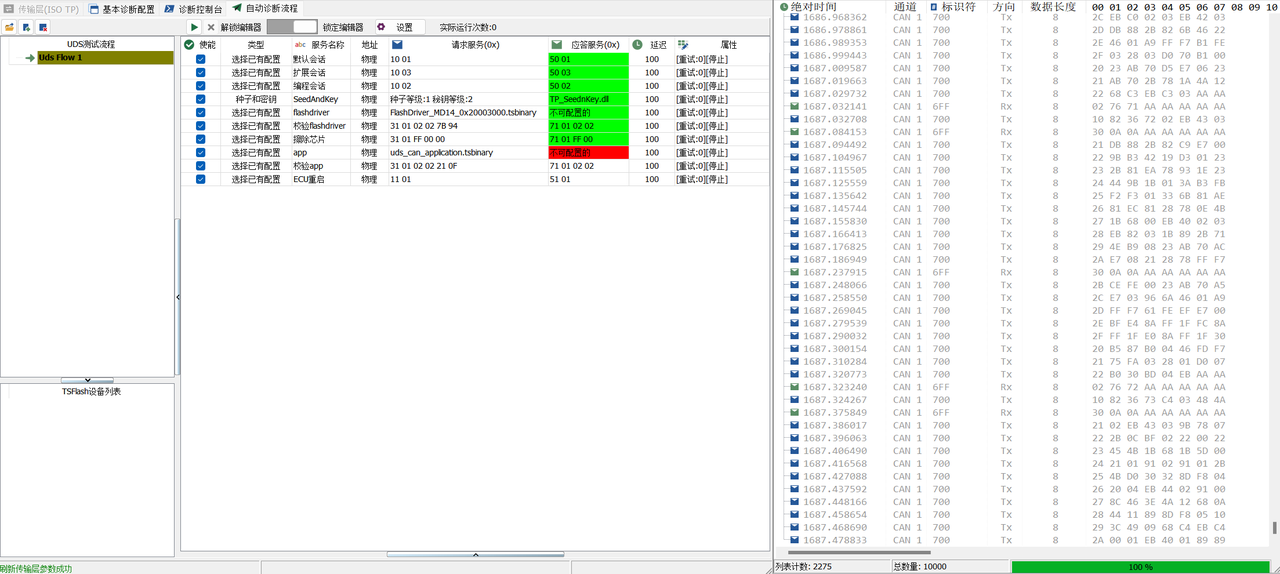The height and width of the screenshot is (574, 1280).
Task: Click the green Rx icon of row 1687.323240
Action: (x=794, y=387)
